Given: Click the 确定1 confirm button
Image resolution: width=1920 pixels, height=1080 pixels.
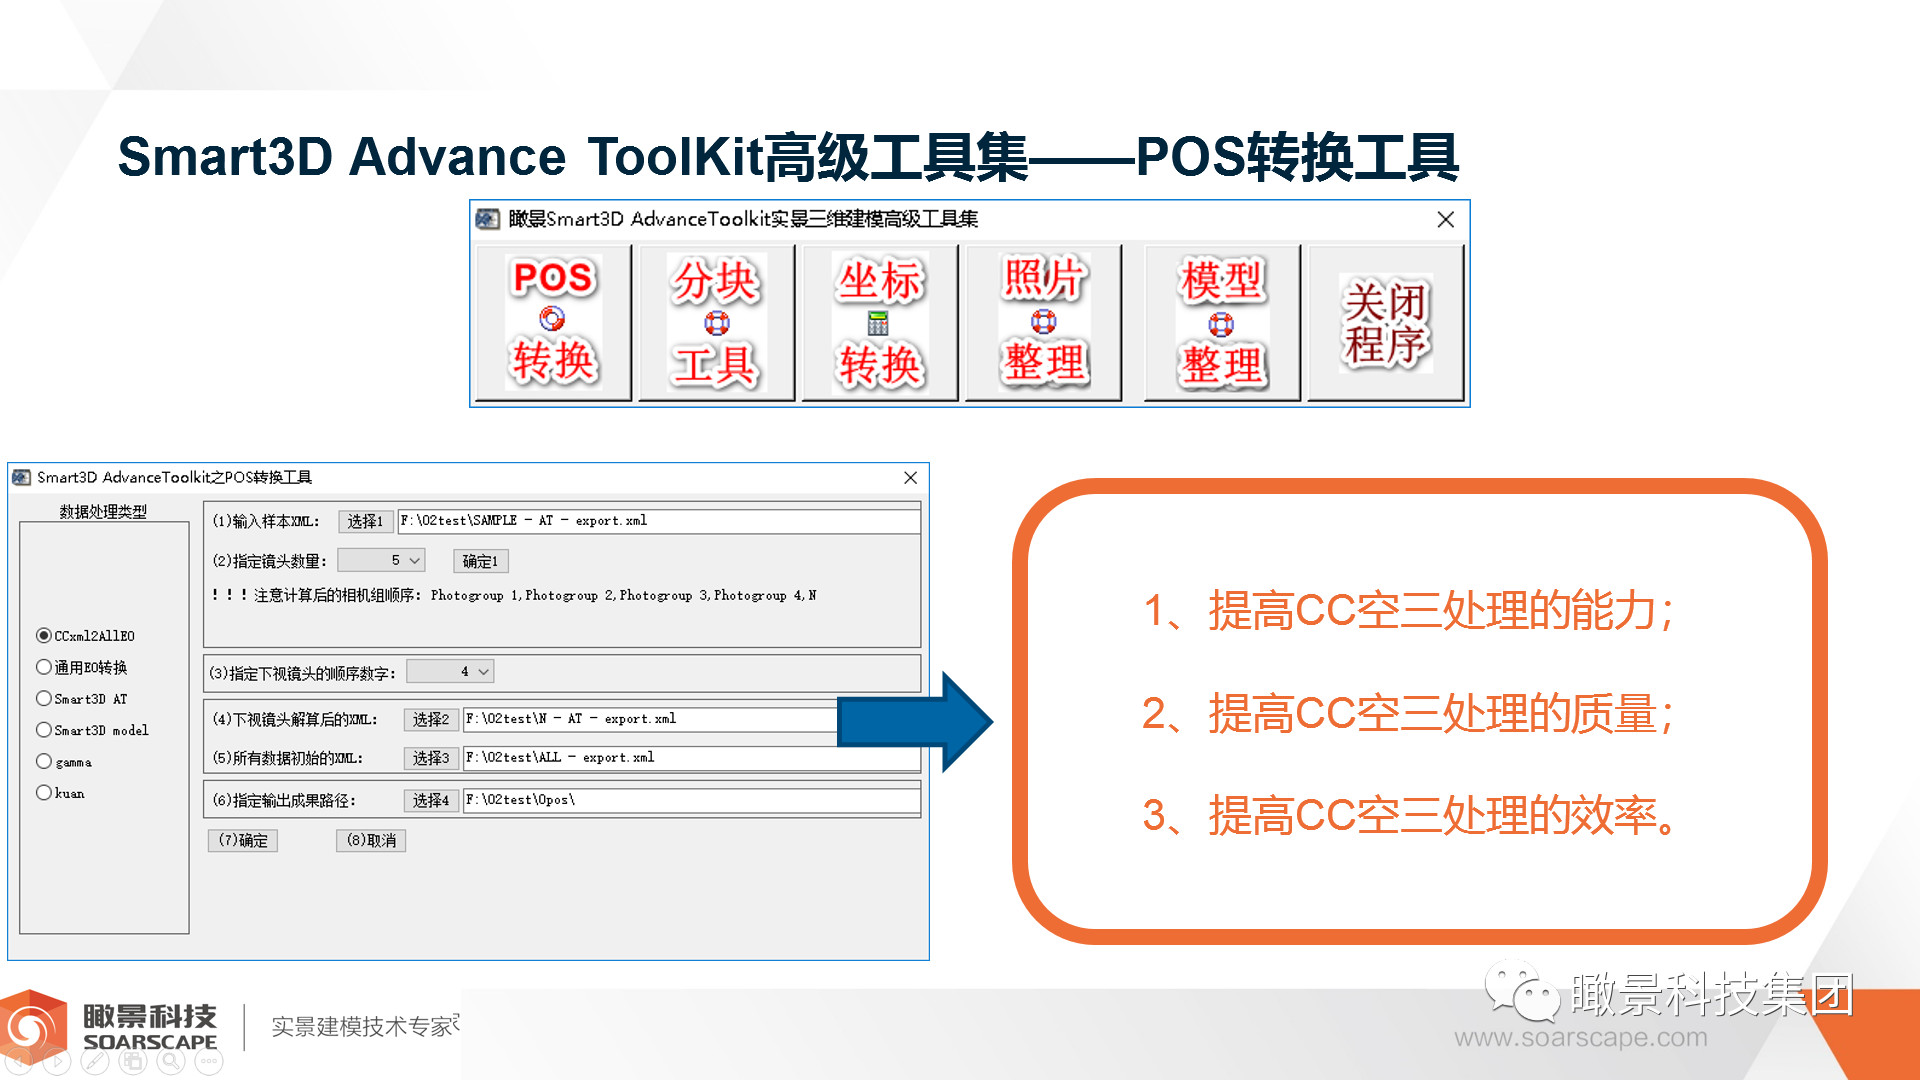Looking at the screenshot, I should point(480,561).
